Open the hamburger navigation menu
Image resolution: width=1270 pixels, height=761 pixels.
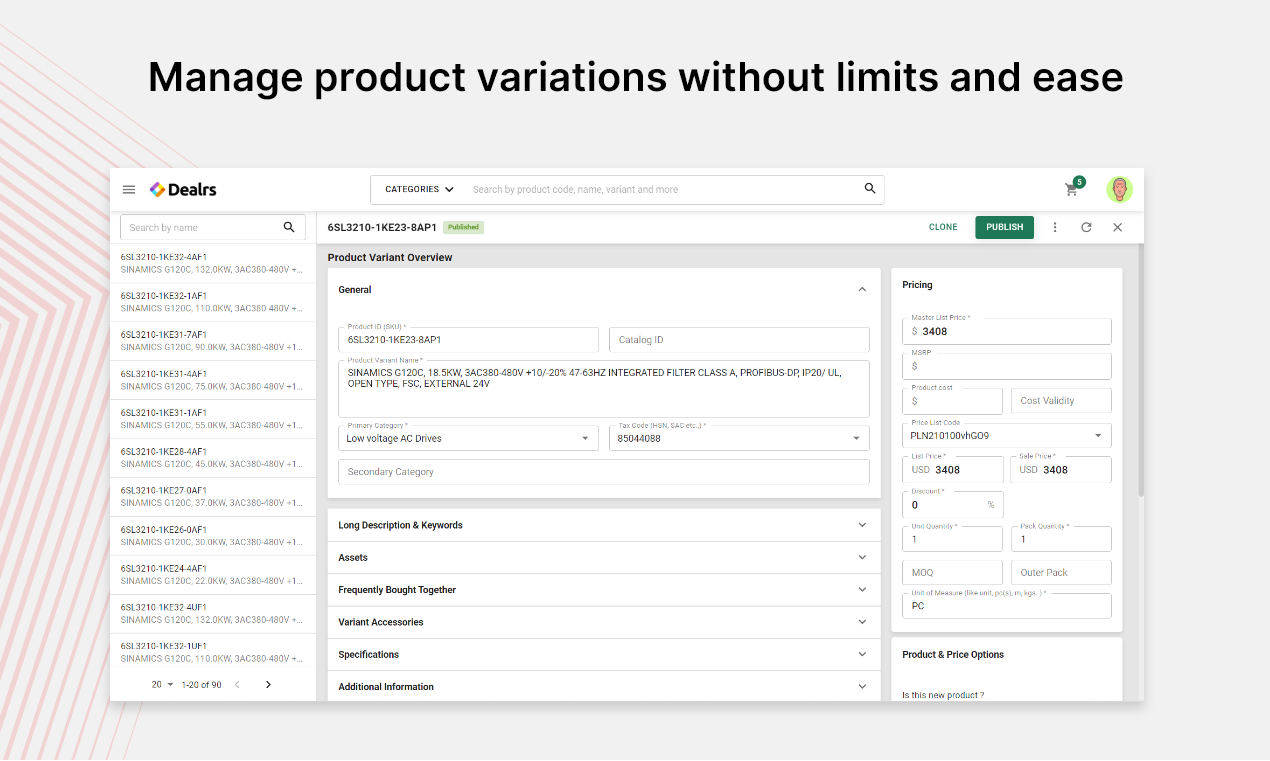pyautogui.click(x=129, y=189)
